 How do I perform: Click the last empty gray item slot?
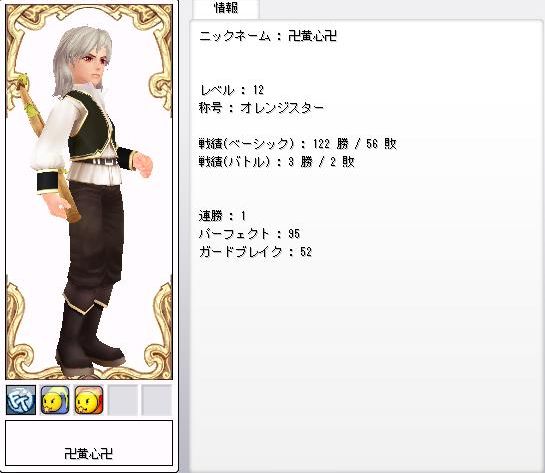coord(156,400)
